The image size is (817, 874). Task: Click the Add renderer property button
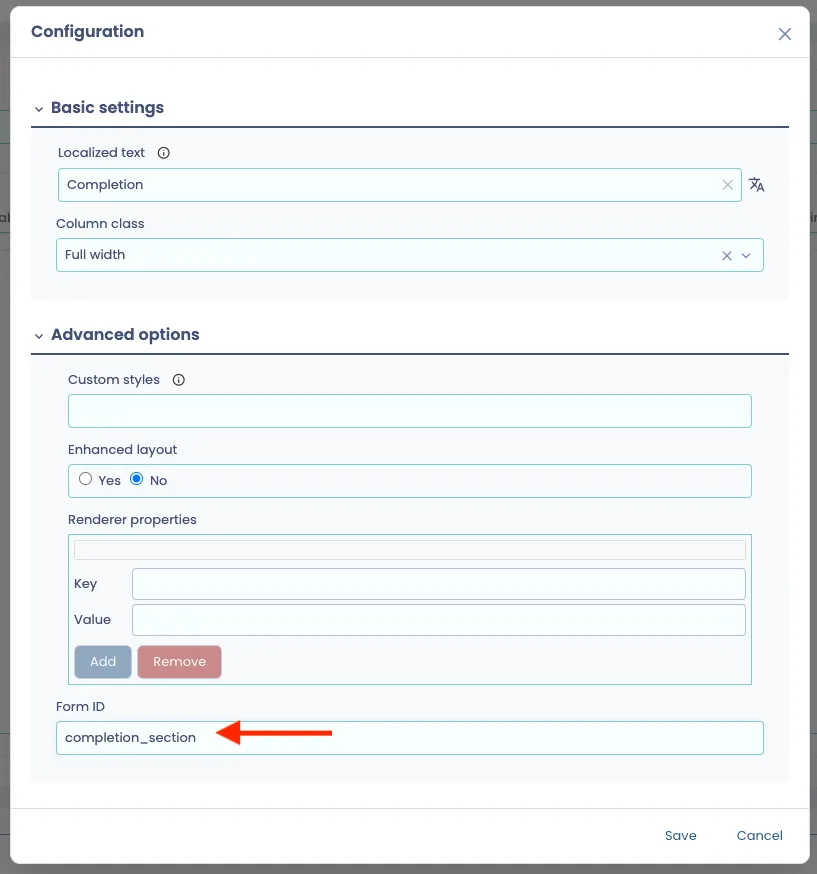click(x=103, y=662)
